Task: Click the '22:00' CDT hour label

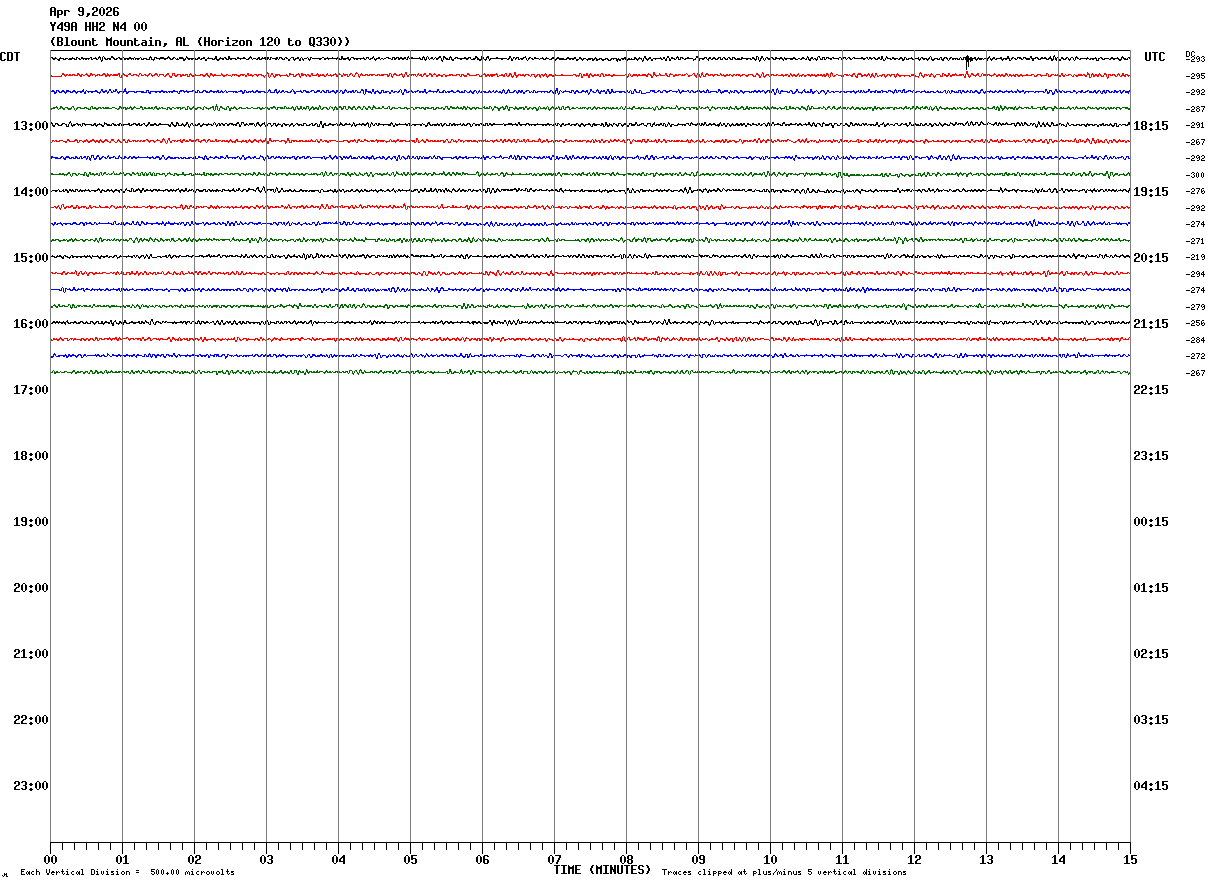Action: [x=31, y=719]
